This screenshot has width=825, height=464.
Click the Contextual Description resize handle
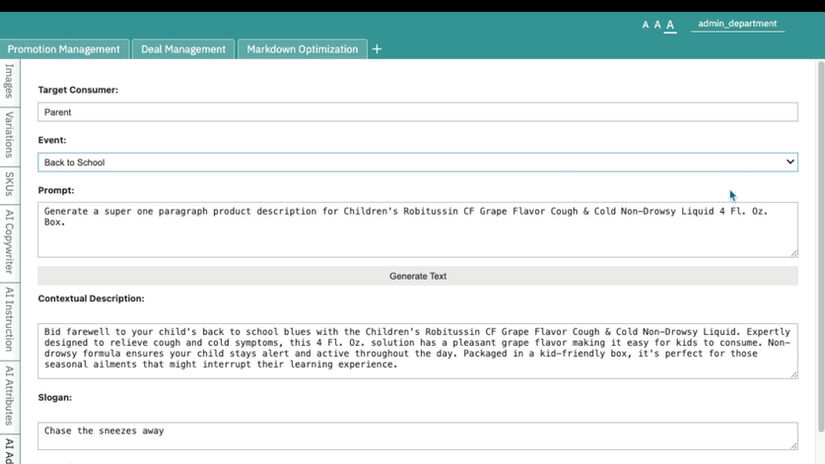coord(794,375)
